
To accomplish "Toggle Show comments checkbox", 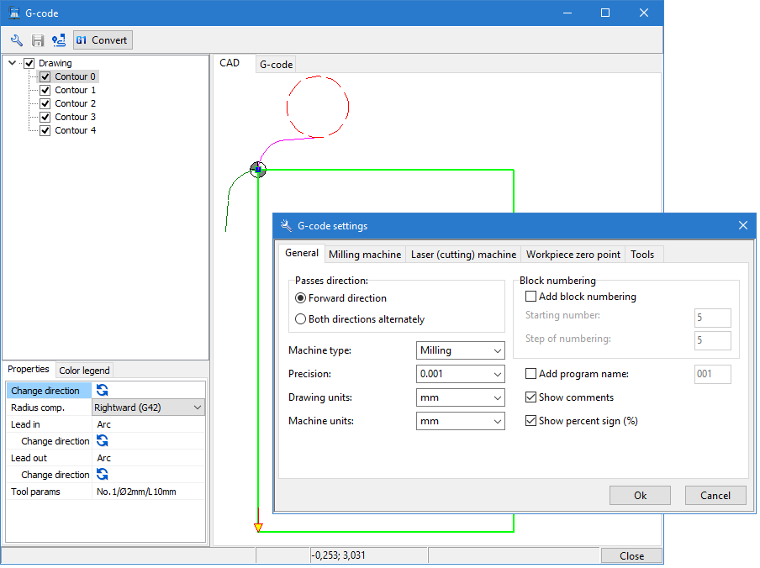I will click(531, 397).
